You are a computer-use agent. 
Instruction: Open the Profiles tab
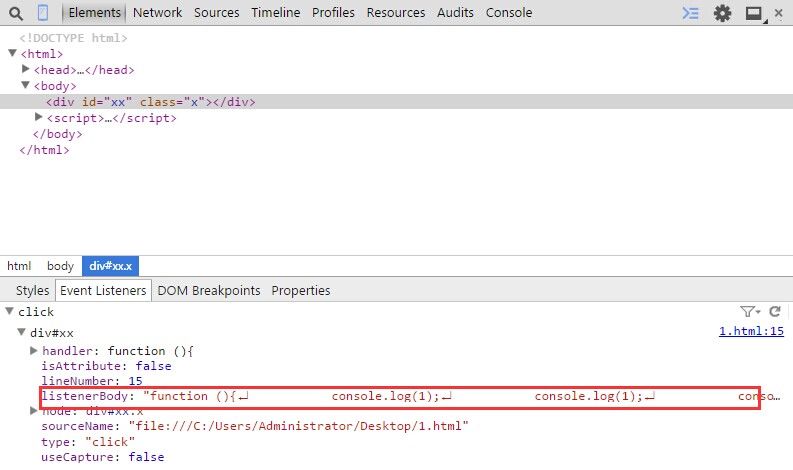point(333,13)
